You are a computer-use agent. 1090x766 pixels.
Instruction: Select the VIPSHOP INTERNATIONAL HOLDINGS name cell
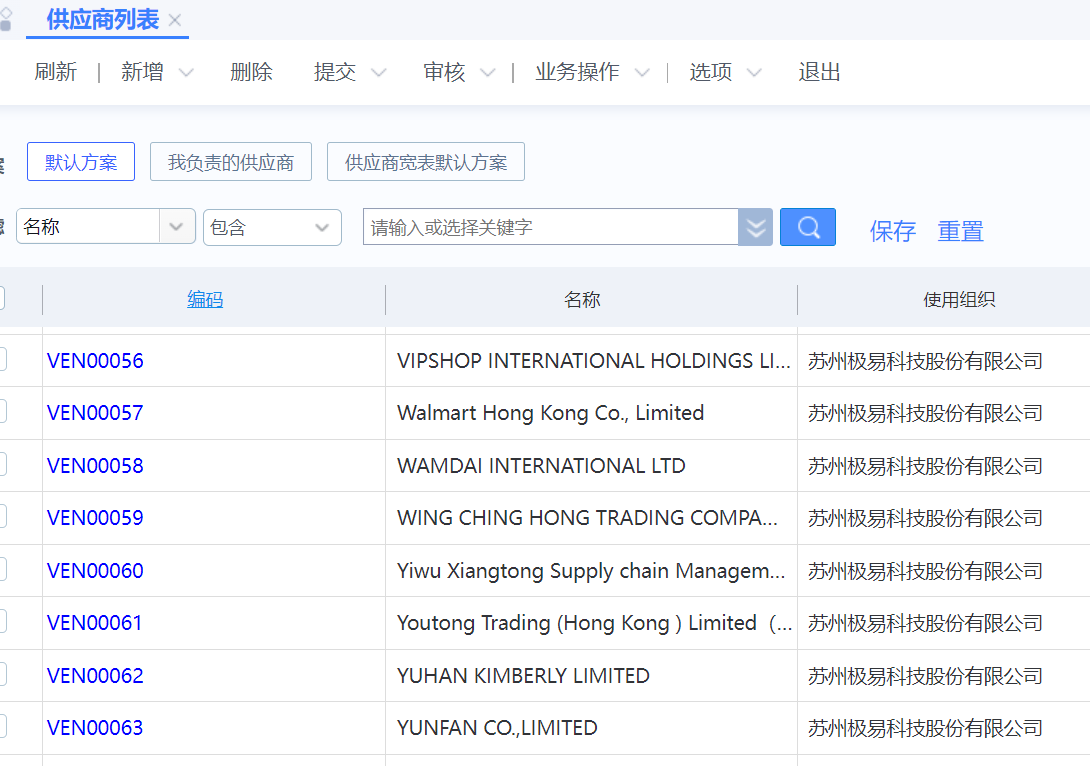coord(594,361)
